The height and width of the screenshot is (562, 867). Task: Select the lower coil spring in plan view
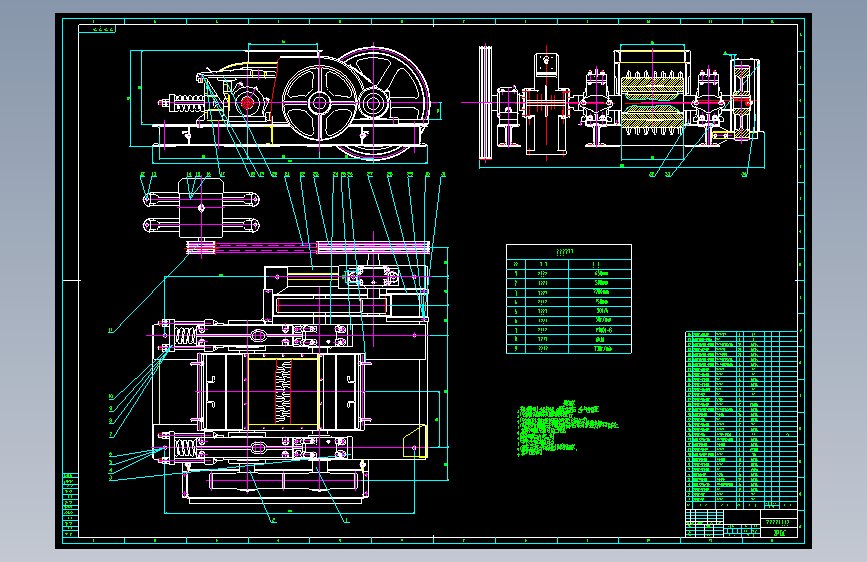click(186, 448)
